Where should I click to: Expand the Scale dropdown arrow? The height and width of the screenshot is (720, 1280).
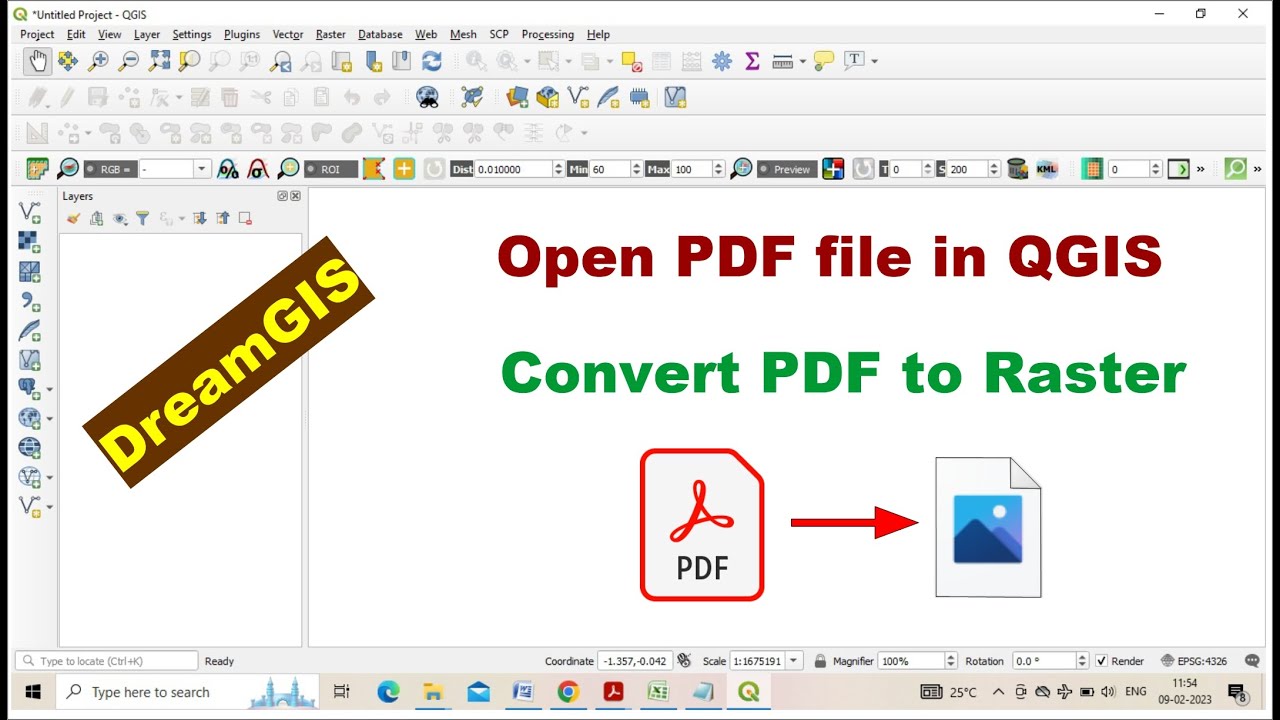pyautogui.click(x=794, y=661)
